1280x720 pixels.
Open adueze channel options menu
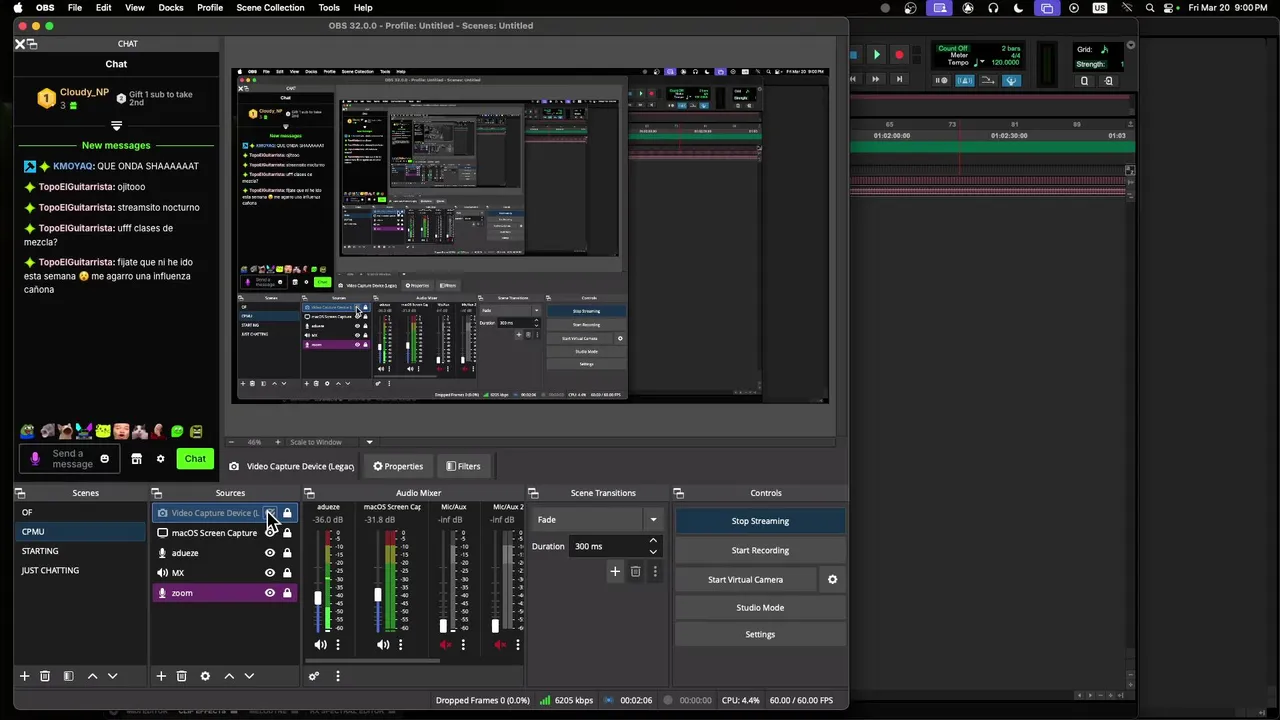(338, 645)
